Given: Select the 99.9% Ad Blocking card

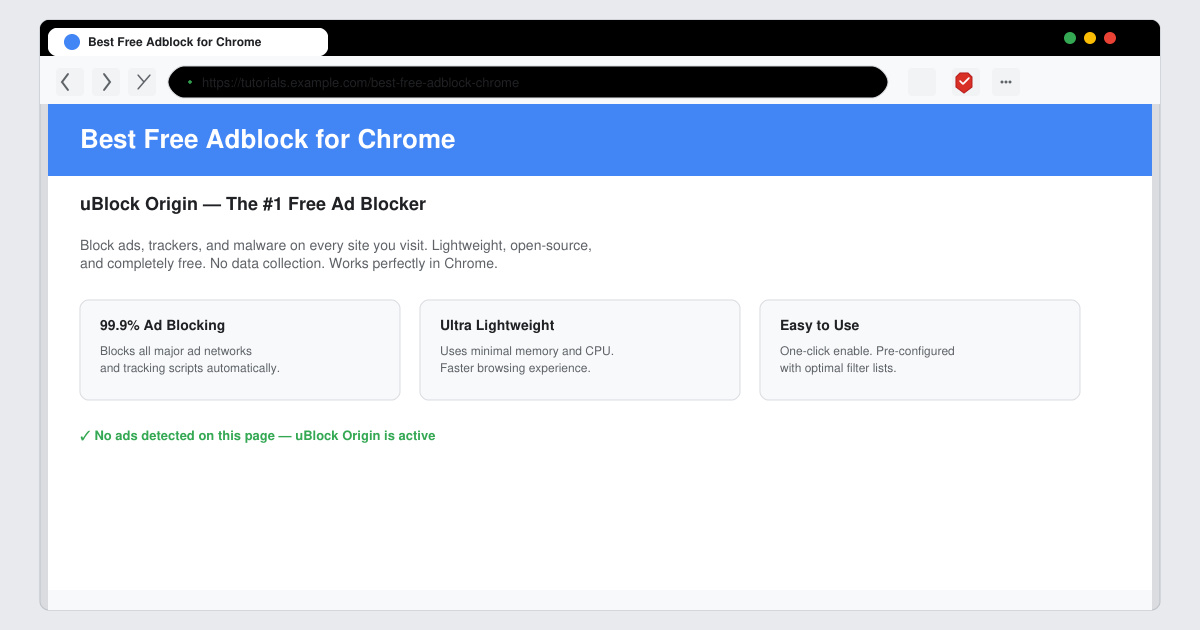Looking at the screenshot, I should click(240, 350).
